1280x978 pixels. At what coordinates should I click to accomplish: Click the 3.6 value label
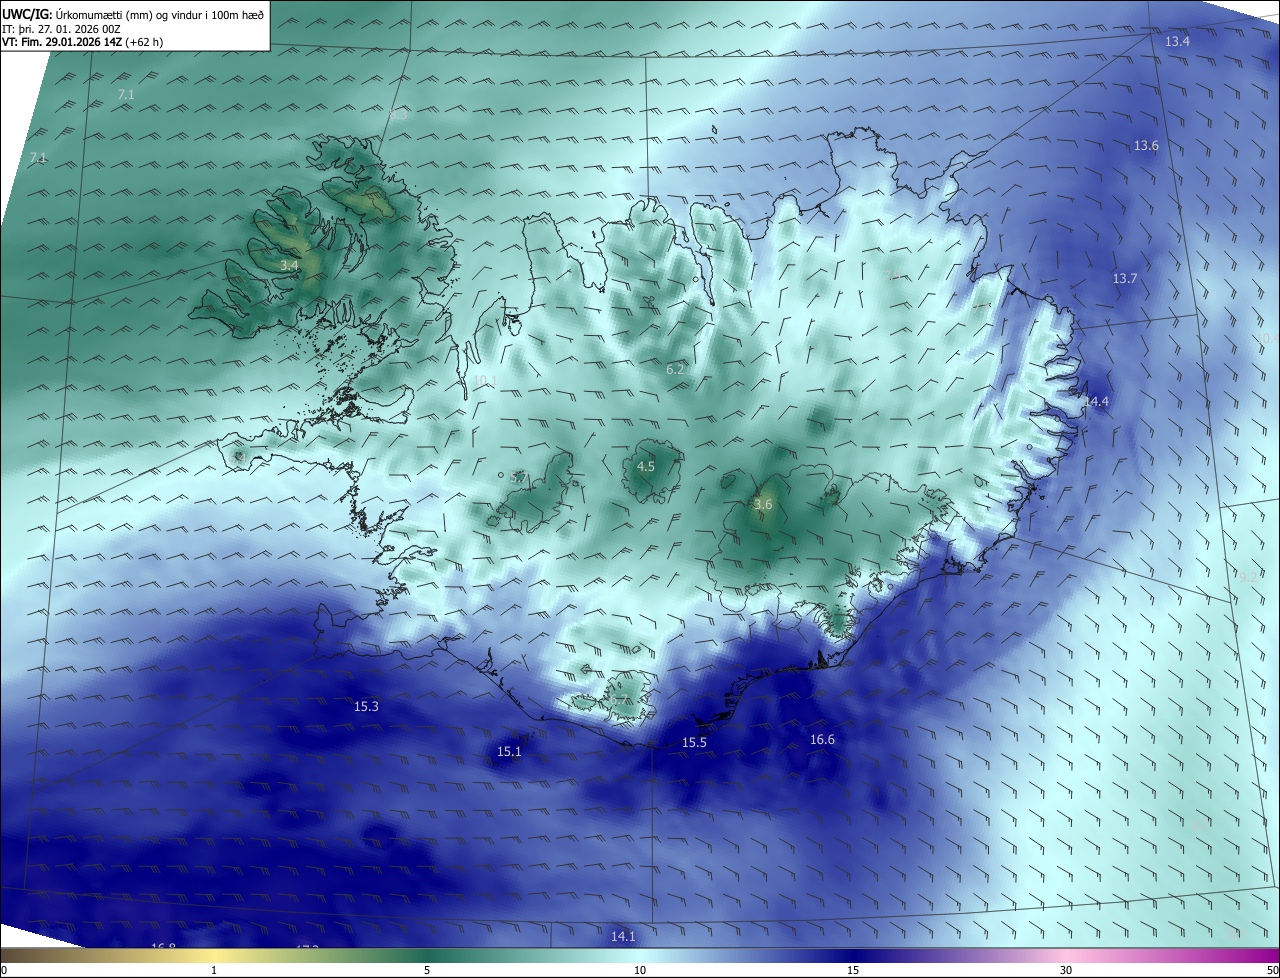pyautogui.click(x=763, y=505)
